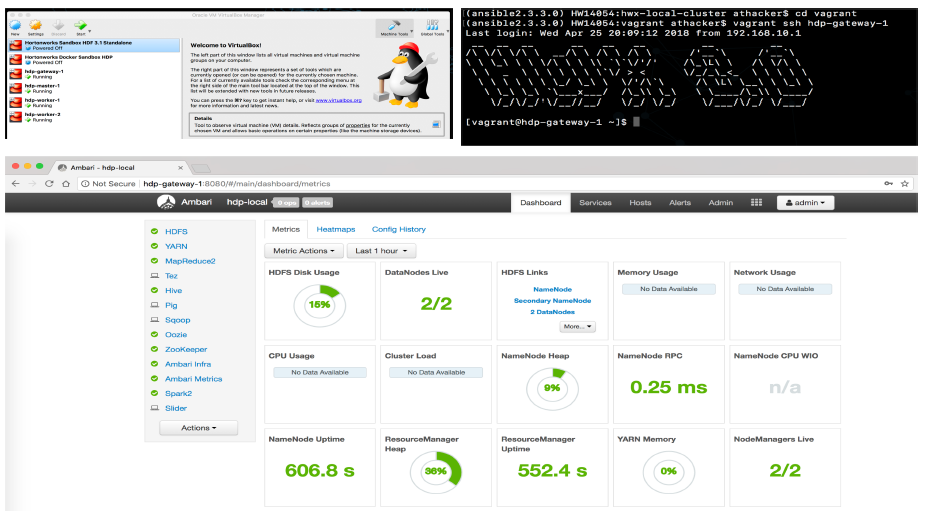The height and width of the screenshot is (526, 926).
Task: Click the Details pane icon in VirtualBox
Action: pyautogui.click(x=436, y=125)
